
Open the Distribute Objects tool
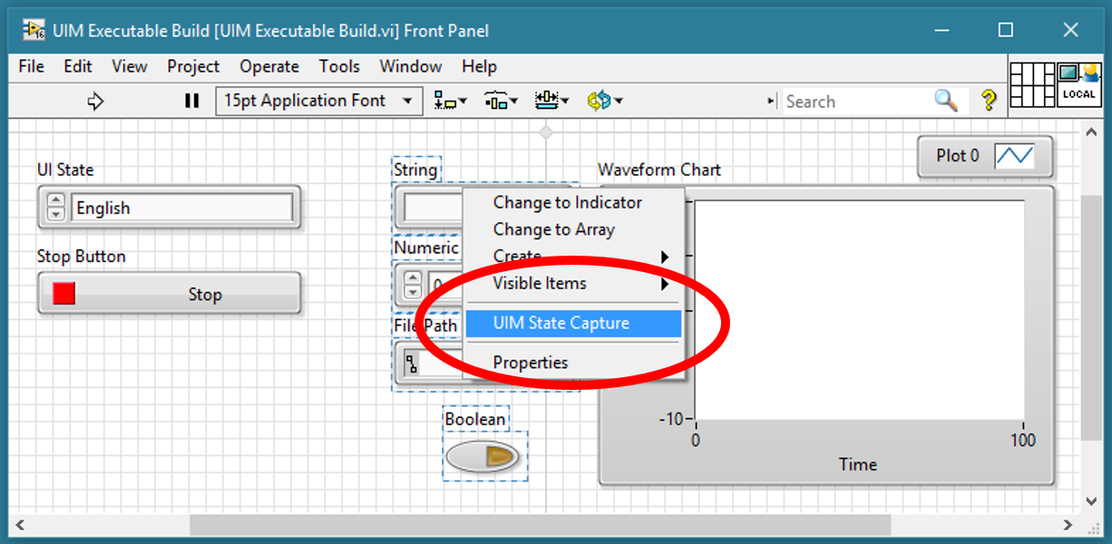click(x=500, y=101)
